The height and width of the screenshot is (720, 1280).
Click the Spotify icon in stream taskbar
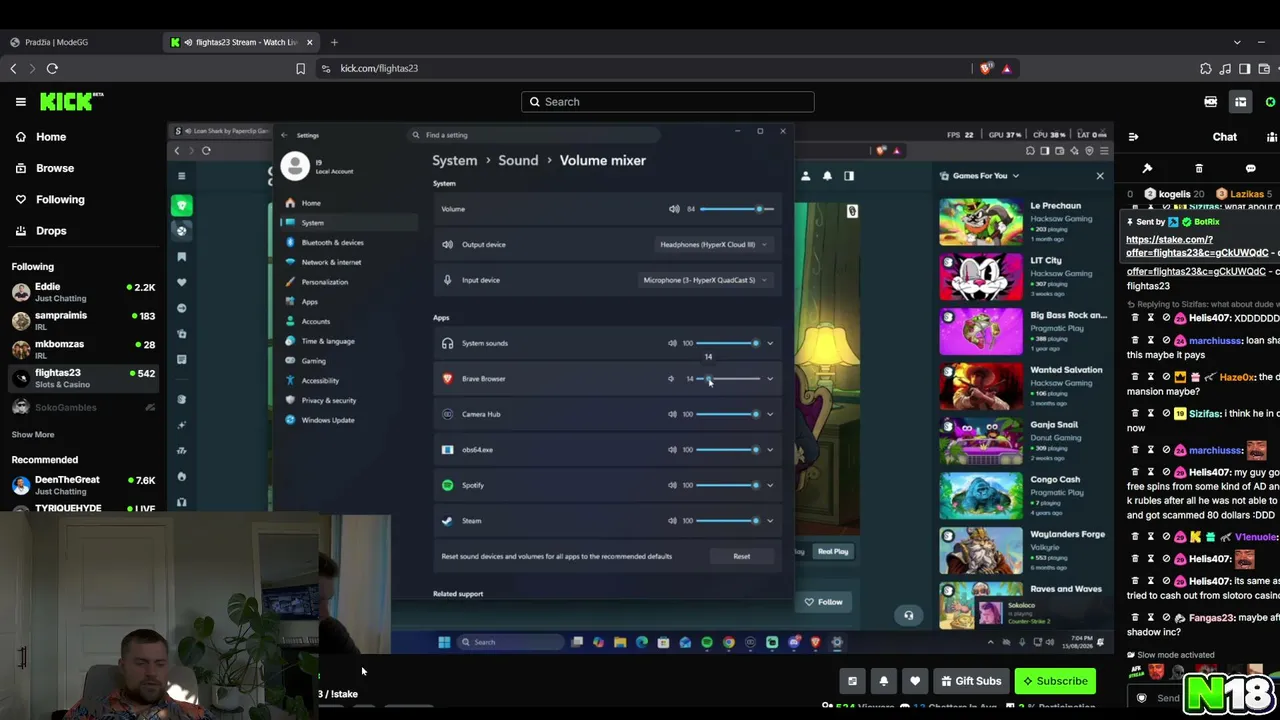pos(707,642)
